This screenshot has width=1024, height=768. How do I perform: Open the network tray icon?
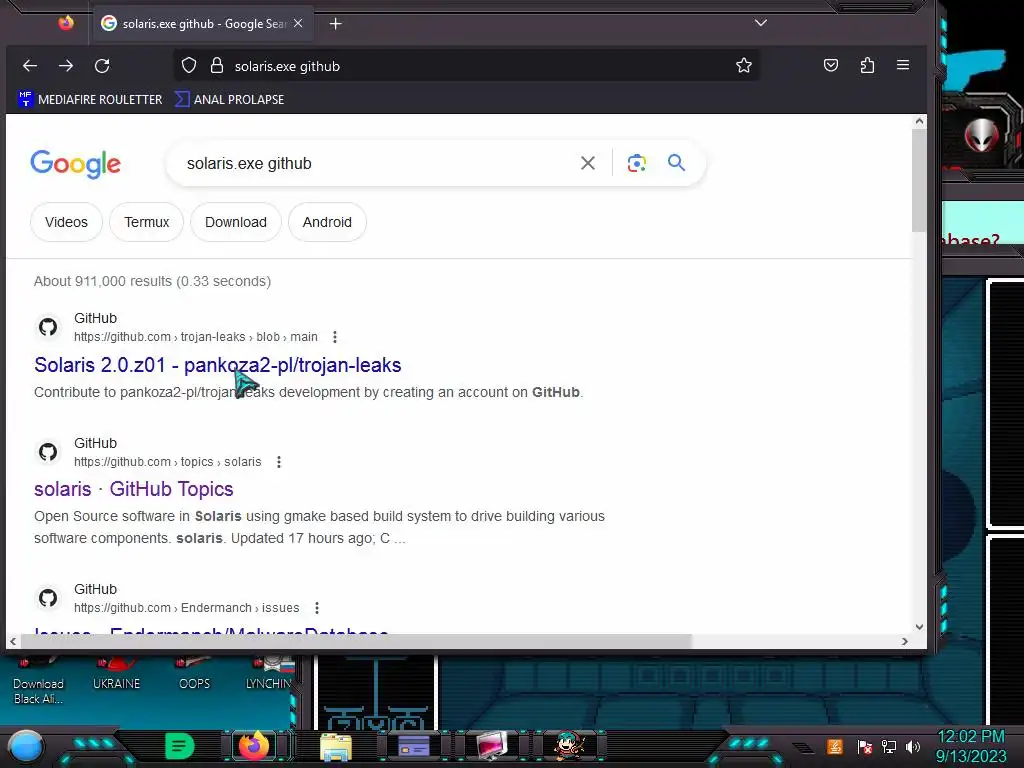pyautogui.click(x=889, y=746)
